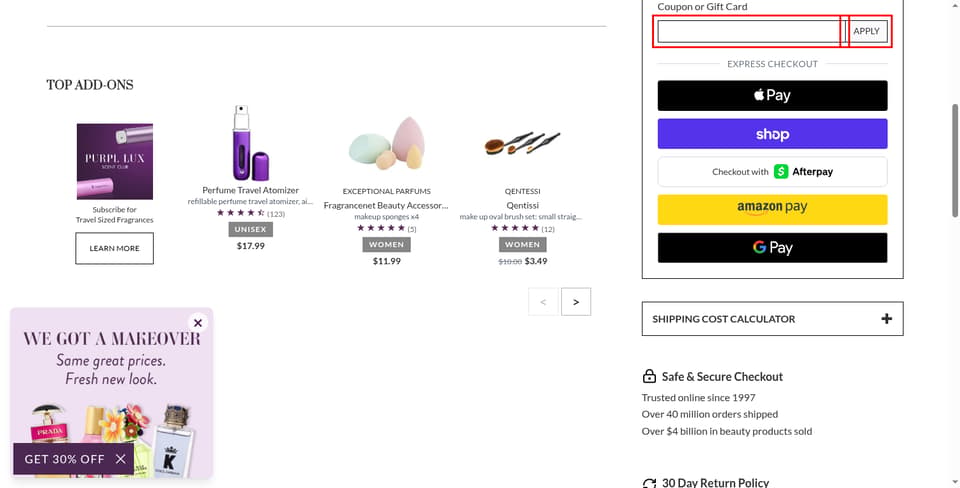960x488 pixels.
Task: Click the Coupon or Gift Card input field
Action: click(751, 31)
